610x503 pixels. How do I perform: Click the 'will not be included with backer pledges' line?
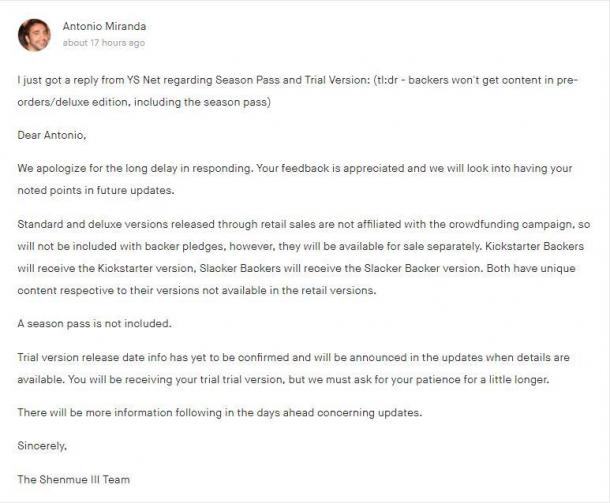click(301, 246)
